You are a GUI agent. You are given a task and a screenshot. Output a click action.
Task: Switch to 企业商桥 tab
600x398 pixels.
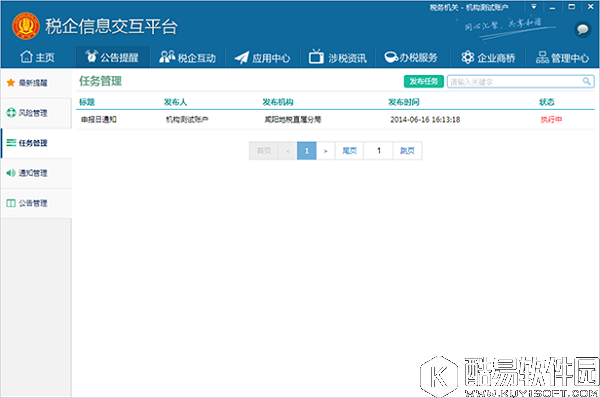(488, 57)
